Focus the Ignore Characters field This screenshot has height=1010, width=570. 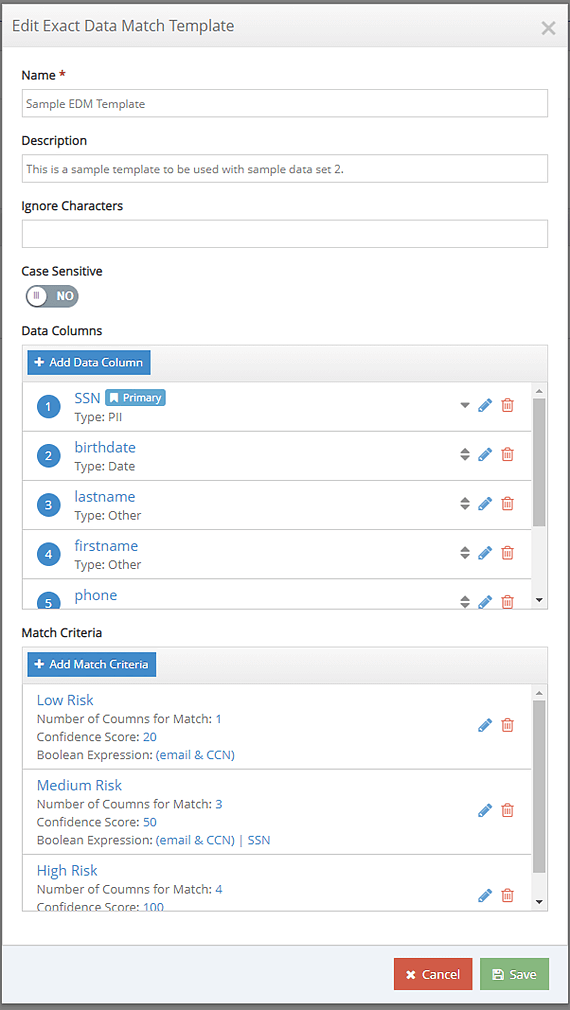point(285,234)
